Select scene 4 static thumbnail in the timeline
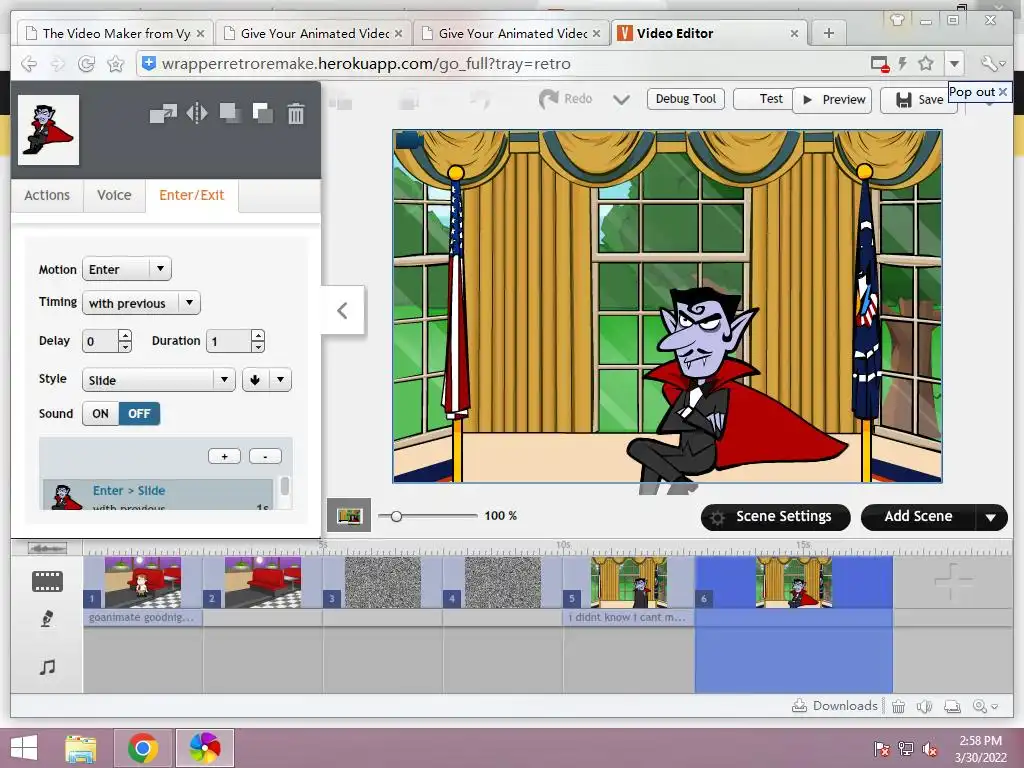Viewport: 1024px width, 768px height. [503, 582]
